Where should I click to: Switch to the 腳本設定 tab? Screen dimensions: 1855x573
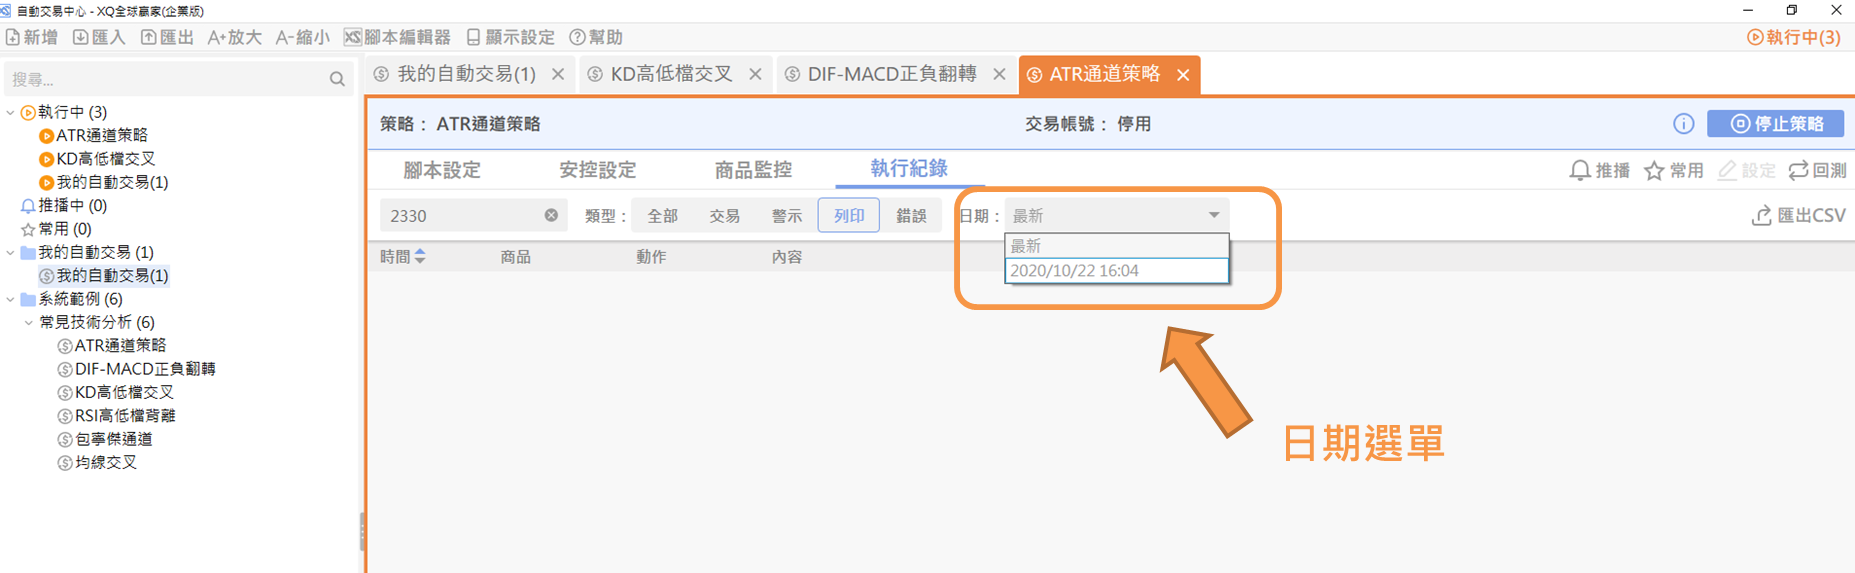point(442,170)
